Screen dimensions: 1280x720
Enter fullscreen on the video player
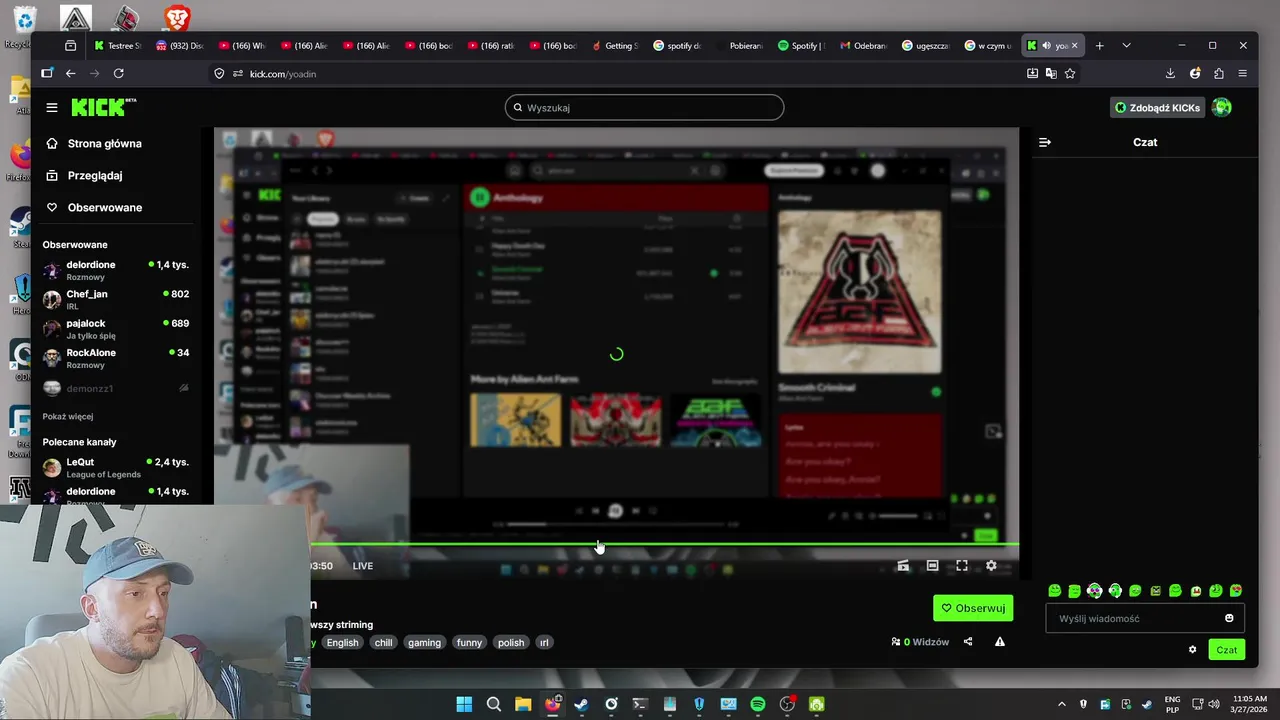pos(962,566)
